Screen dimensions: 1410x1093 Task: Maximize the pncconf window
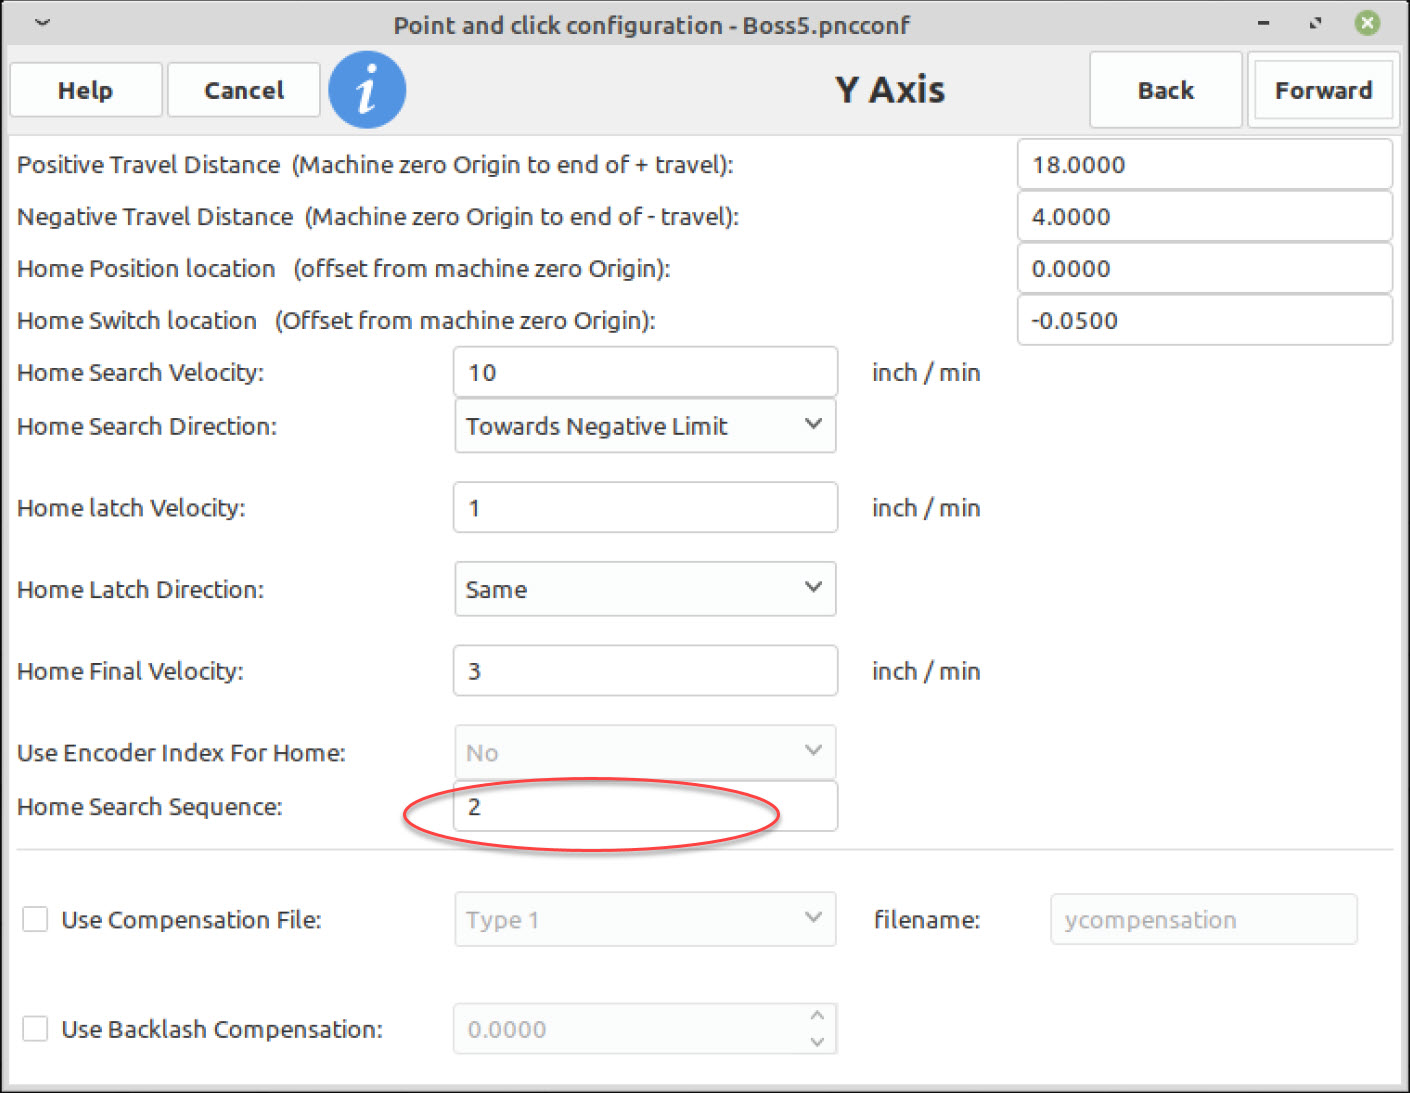coord(1315,22)
